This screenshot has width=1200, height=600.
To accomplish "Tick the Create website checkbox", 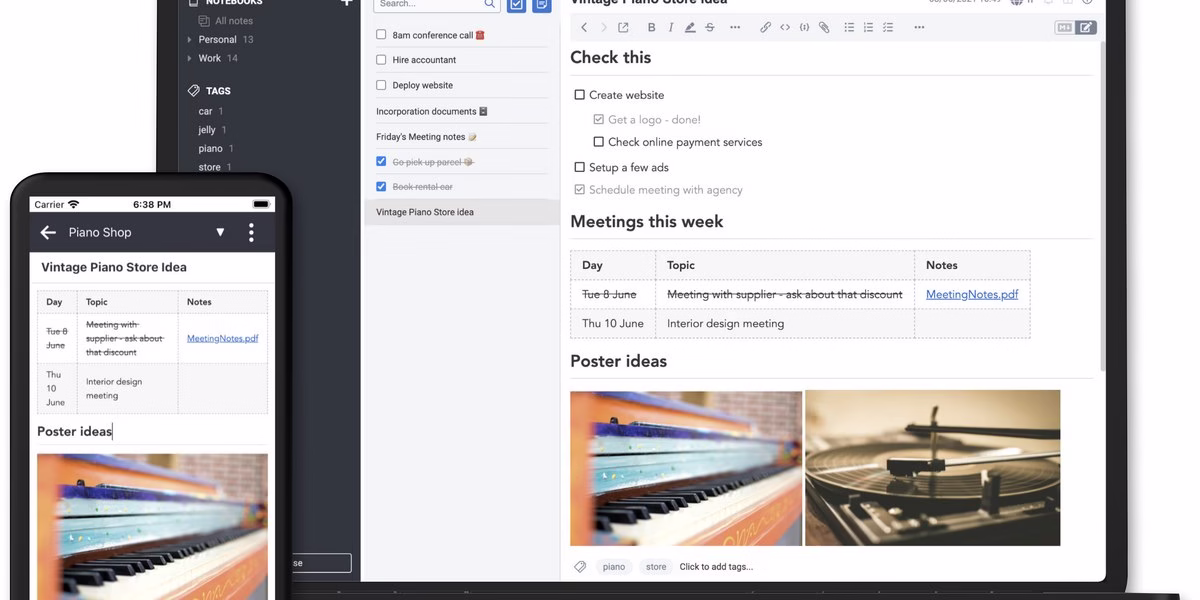I will tap(580, 95).
